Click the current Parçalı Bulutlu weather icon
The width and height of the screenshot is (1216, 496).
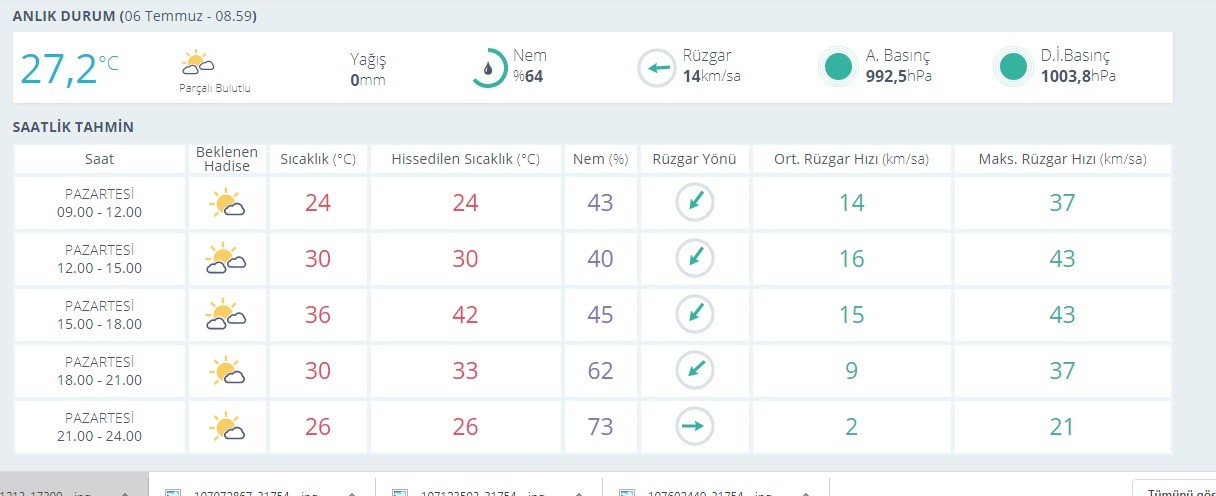coord(197,63)
